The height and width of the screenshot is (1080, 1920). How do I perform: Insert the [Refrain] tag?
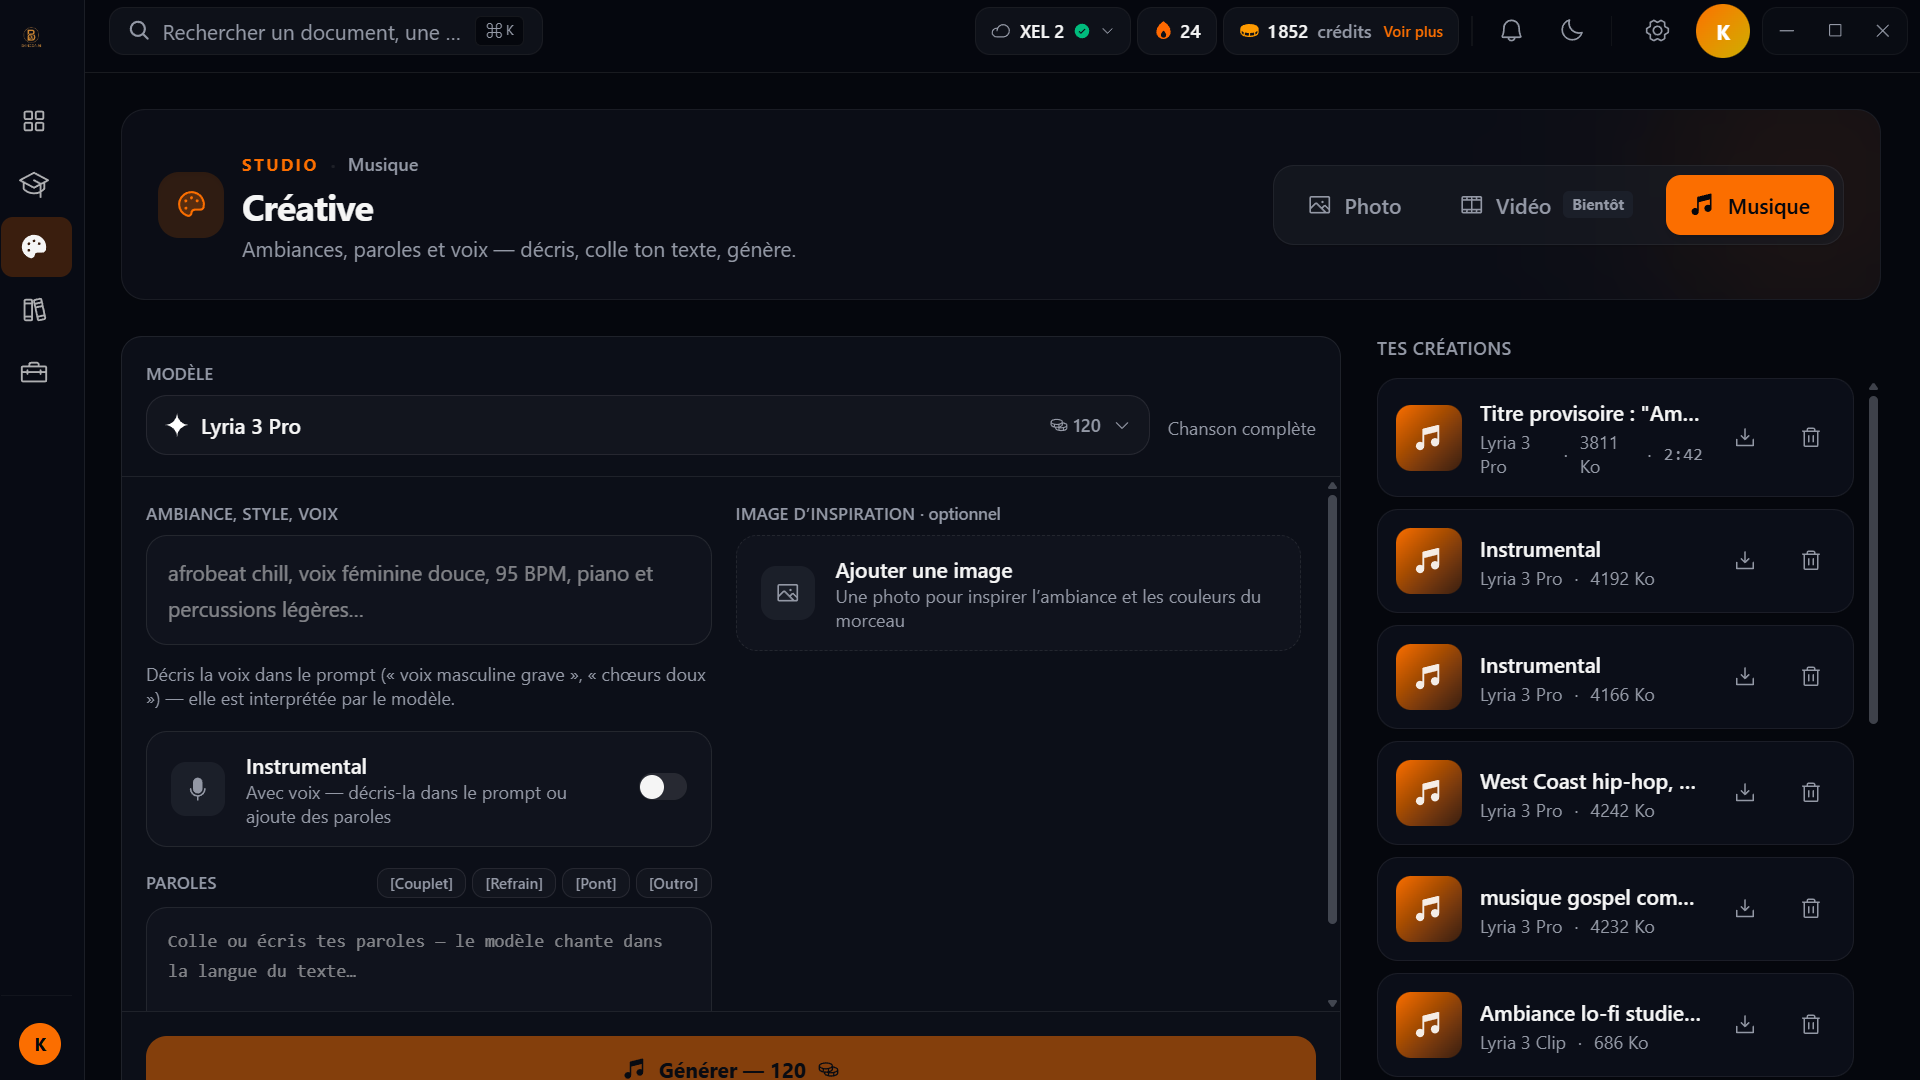click(514, 884)
